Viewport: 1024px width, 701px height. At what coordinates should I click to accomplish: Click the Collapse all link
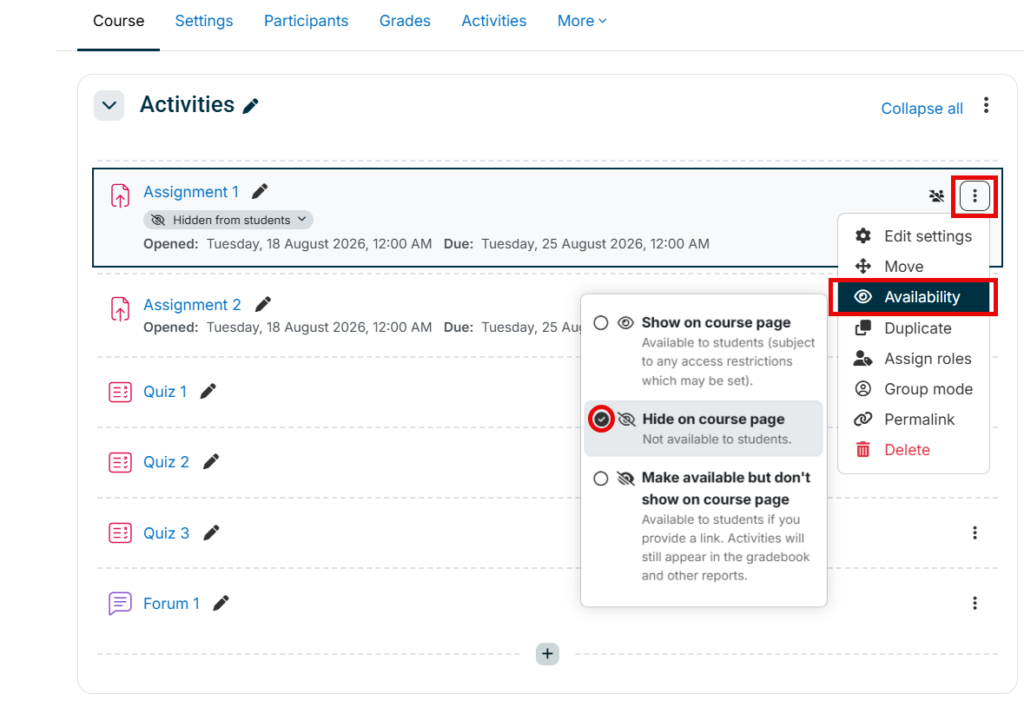(921, 108)
